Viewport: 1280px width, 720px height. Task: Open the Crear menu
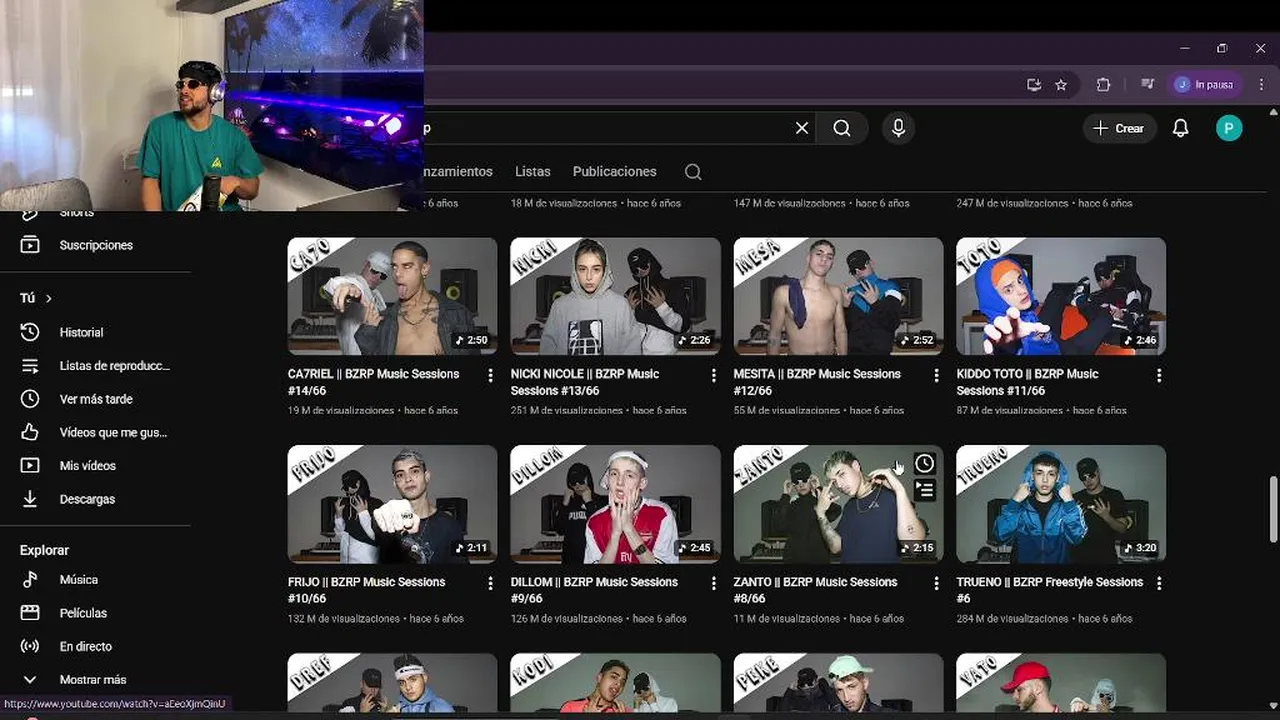pyautogui.click(x=1119, y=128)
